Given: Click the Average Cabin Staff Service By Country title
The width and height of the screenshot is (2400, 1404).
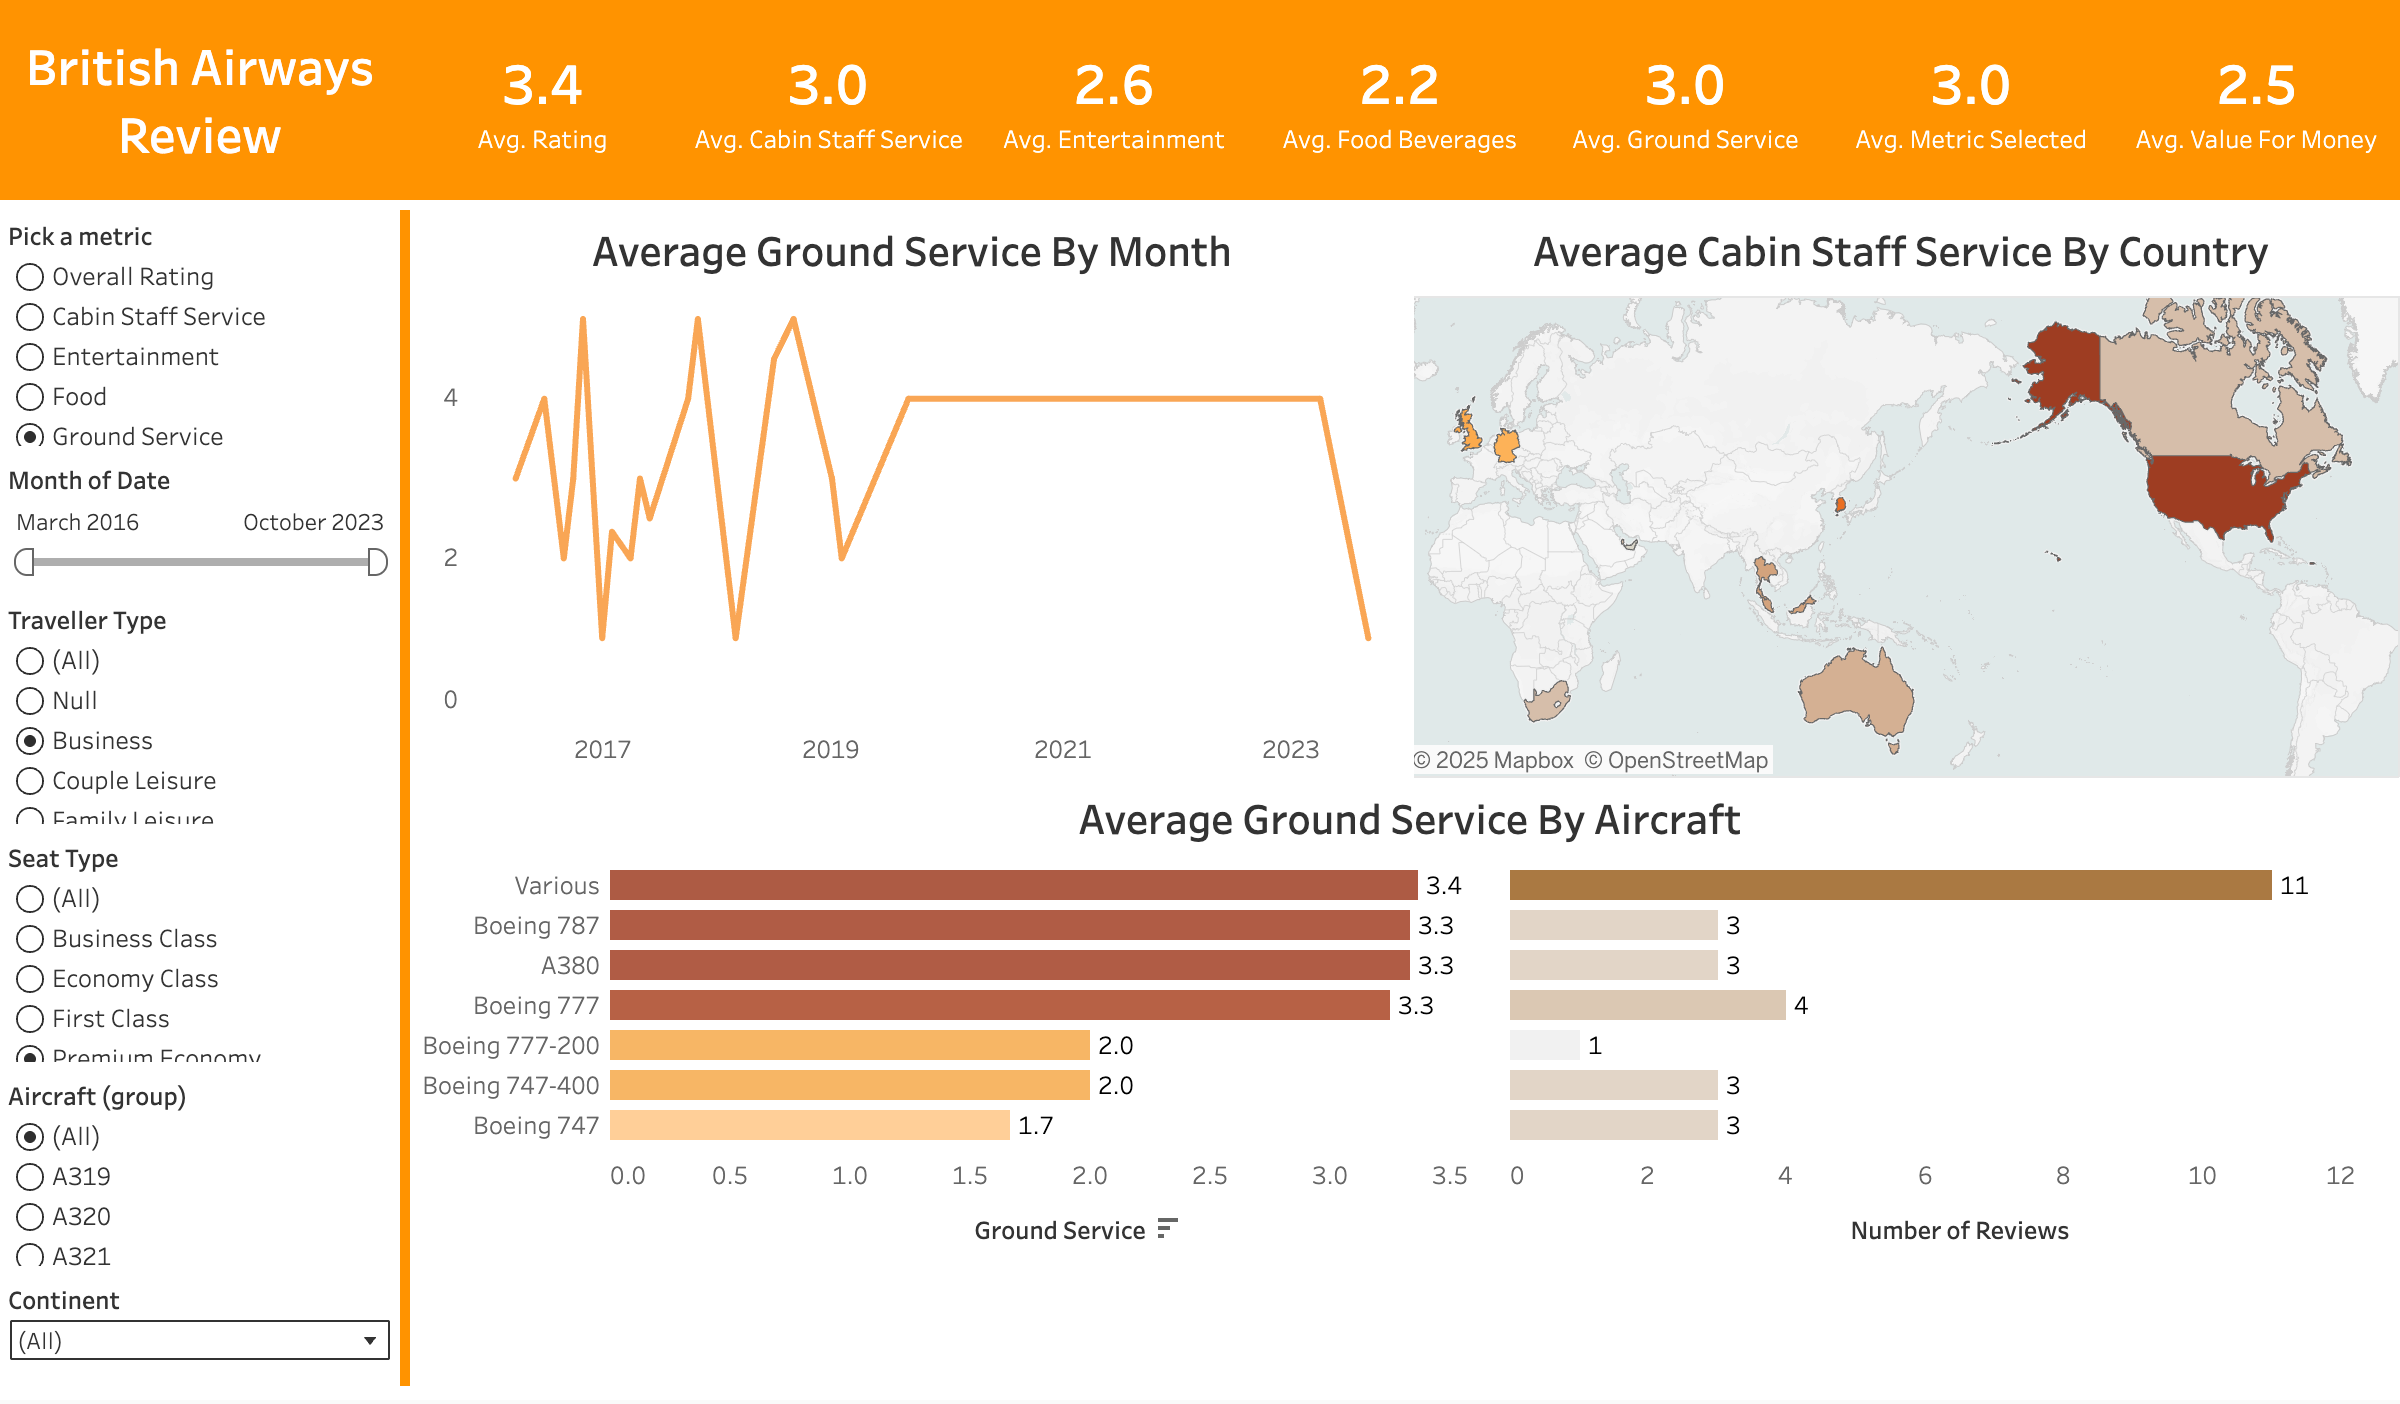Looking at the screenshot, I should click(1900, 252).
